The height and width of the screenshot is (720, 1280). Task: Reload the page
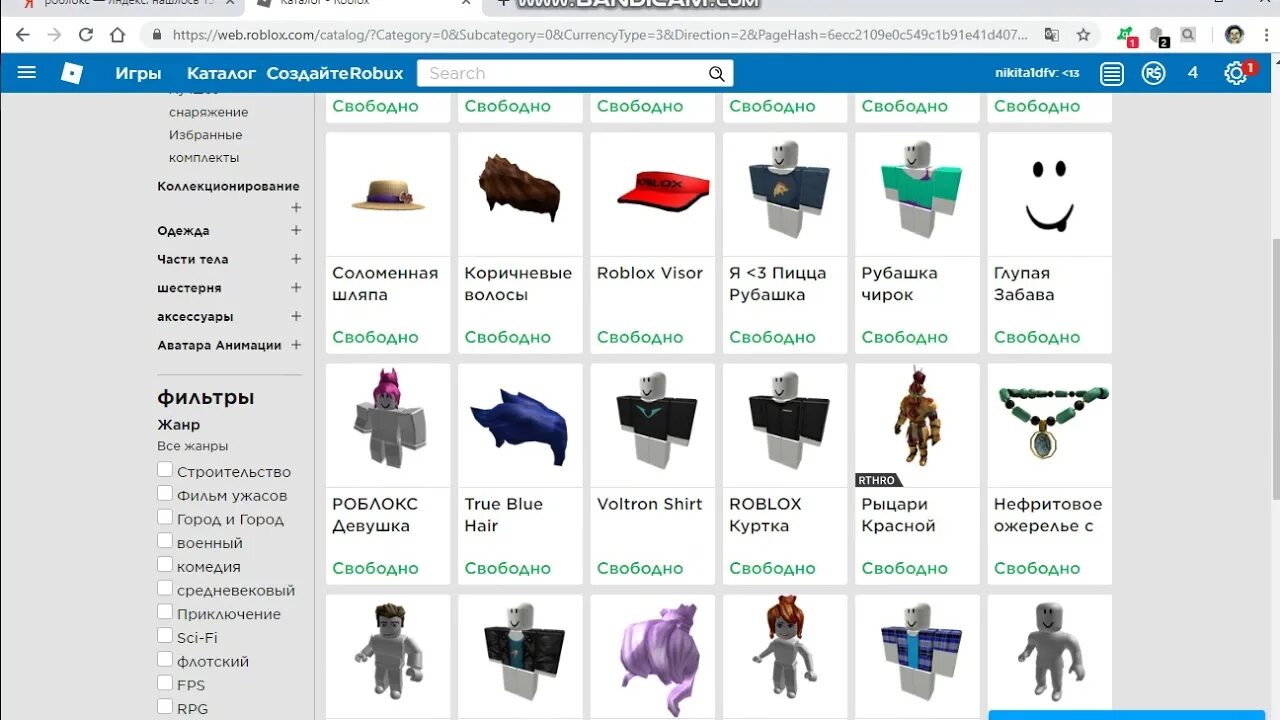coord(86,35)
